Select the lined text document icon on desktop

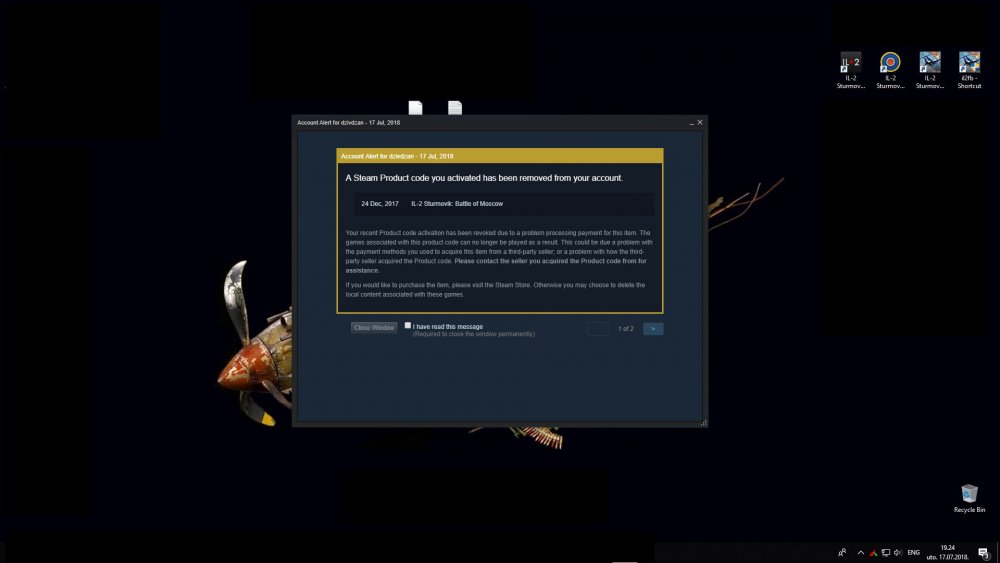pos(455,108)
